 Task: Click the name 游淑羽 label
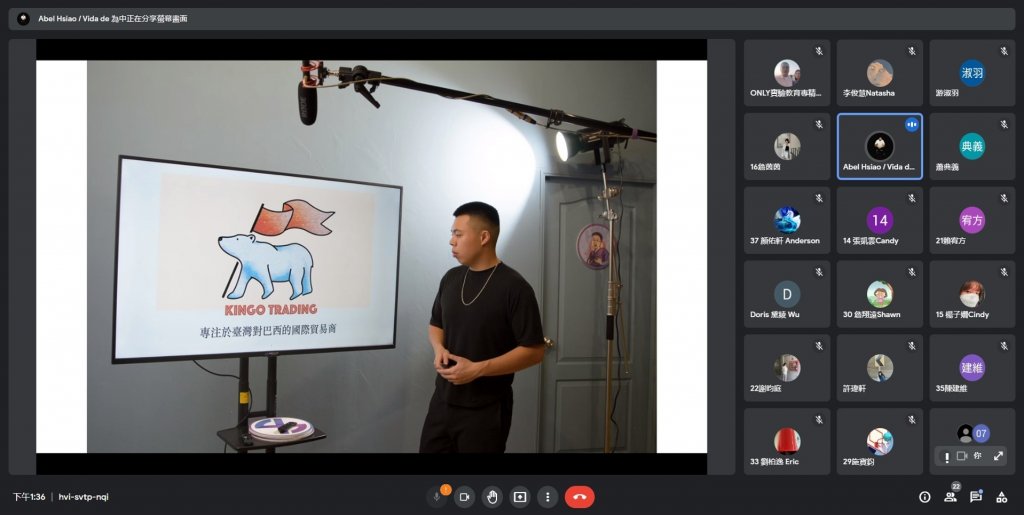click(x=947, y=93)
